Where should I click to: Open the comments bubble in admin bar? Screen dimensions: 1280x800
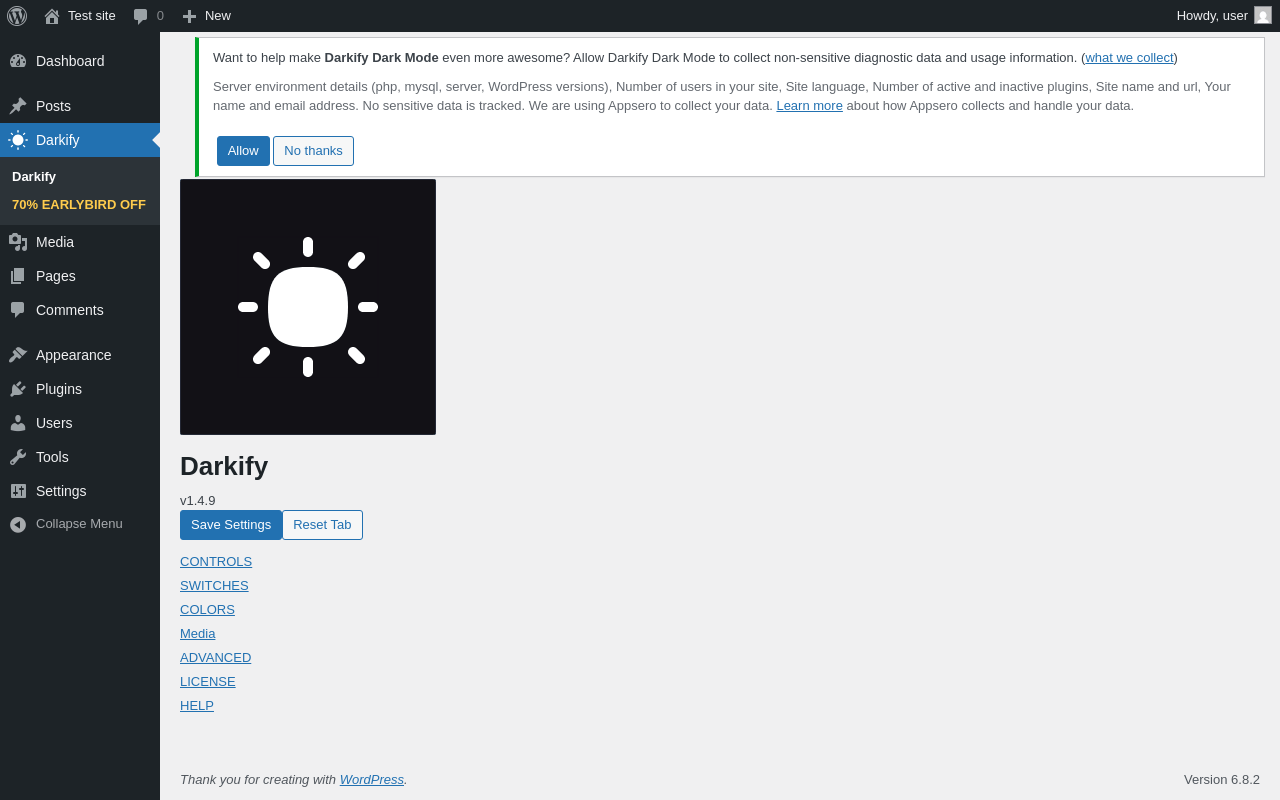141,16
